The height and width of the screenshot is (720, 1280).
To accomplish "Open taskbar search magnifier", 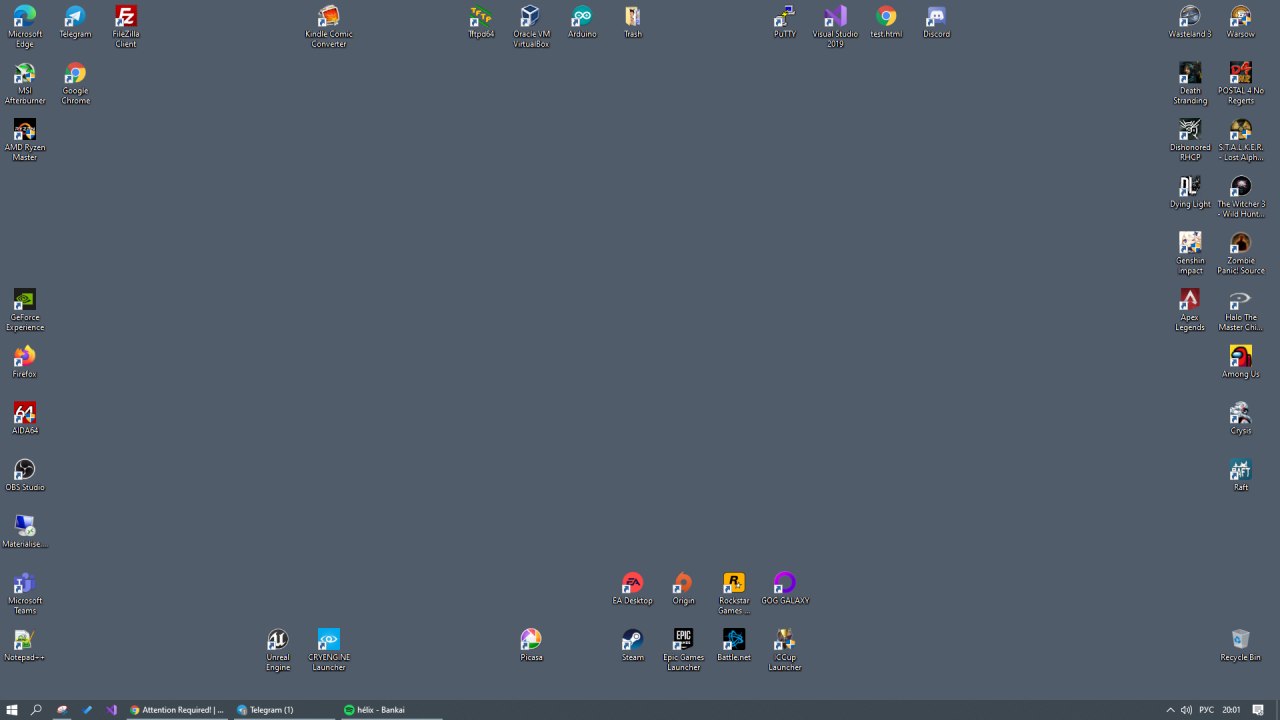I will [x=36, y=710].
